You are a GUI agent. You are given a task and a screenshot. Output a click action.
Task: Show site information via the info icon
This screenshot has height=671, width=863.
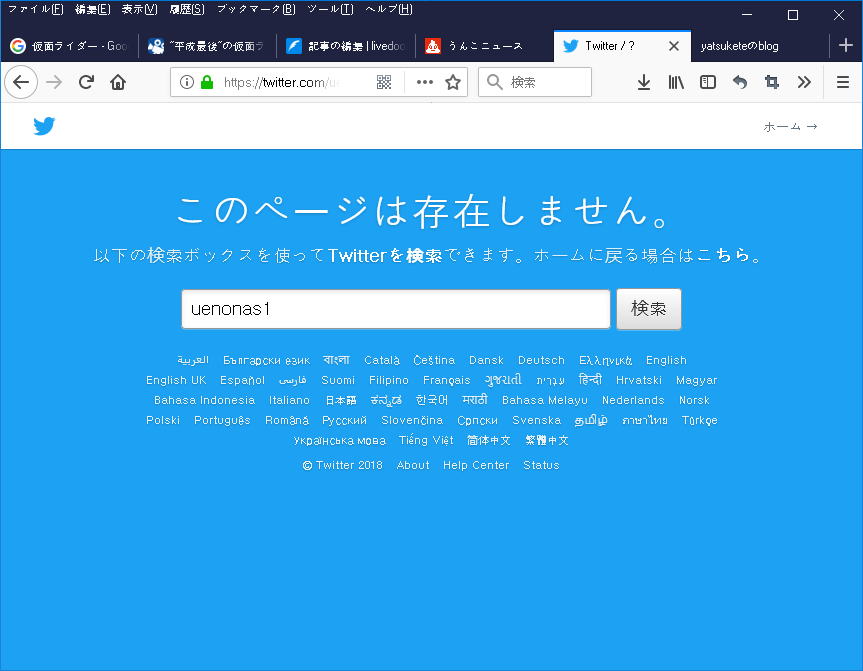(187, 82)
